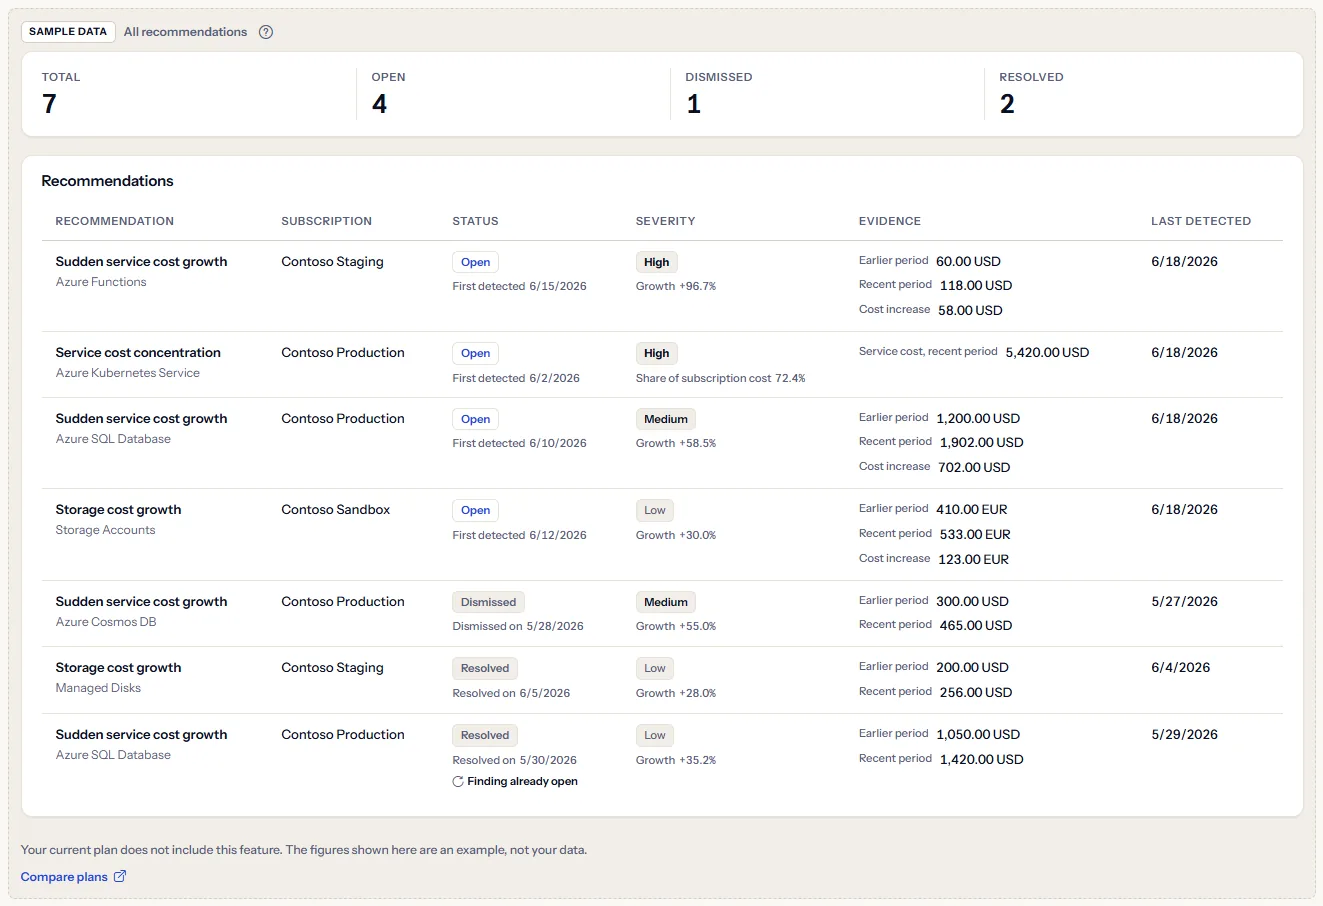Select the Evidence column header
The image size is (1323, 906).
click(890, 221)
